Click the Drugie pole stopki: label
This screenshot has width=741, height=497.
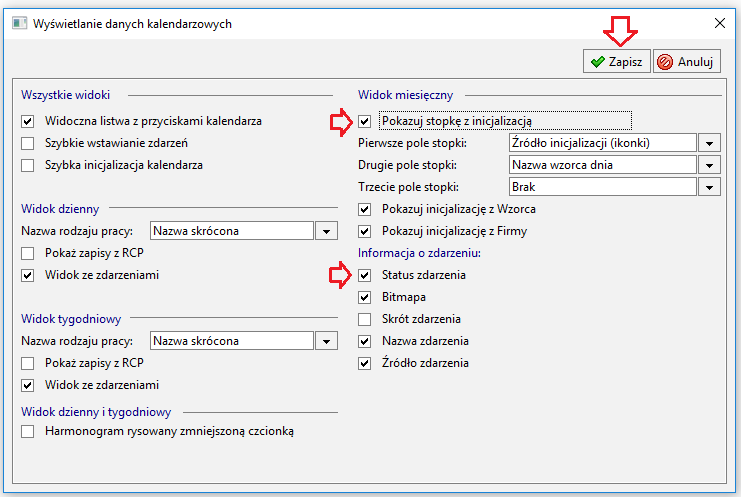pyautogui.click(x=407, y=165)
